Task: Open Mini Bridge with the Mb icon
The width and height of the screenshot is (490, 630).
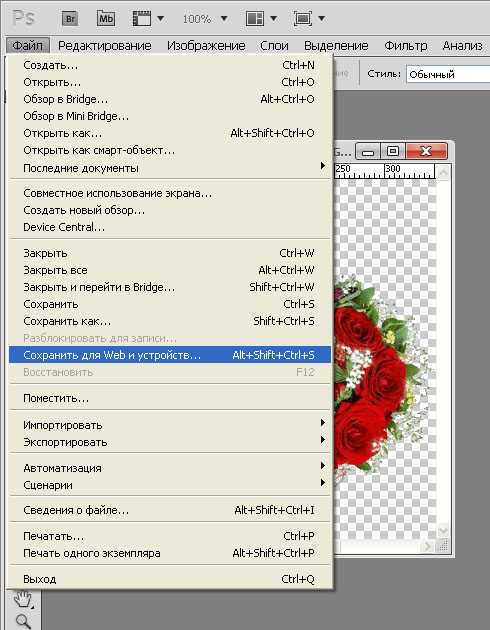Action: coord(106,18)
